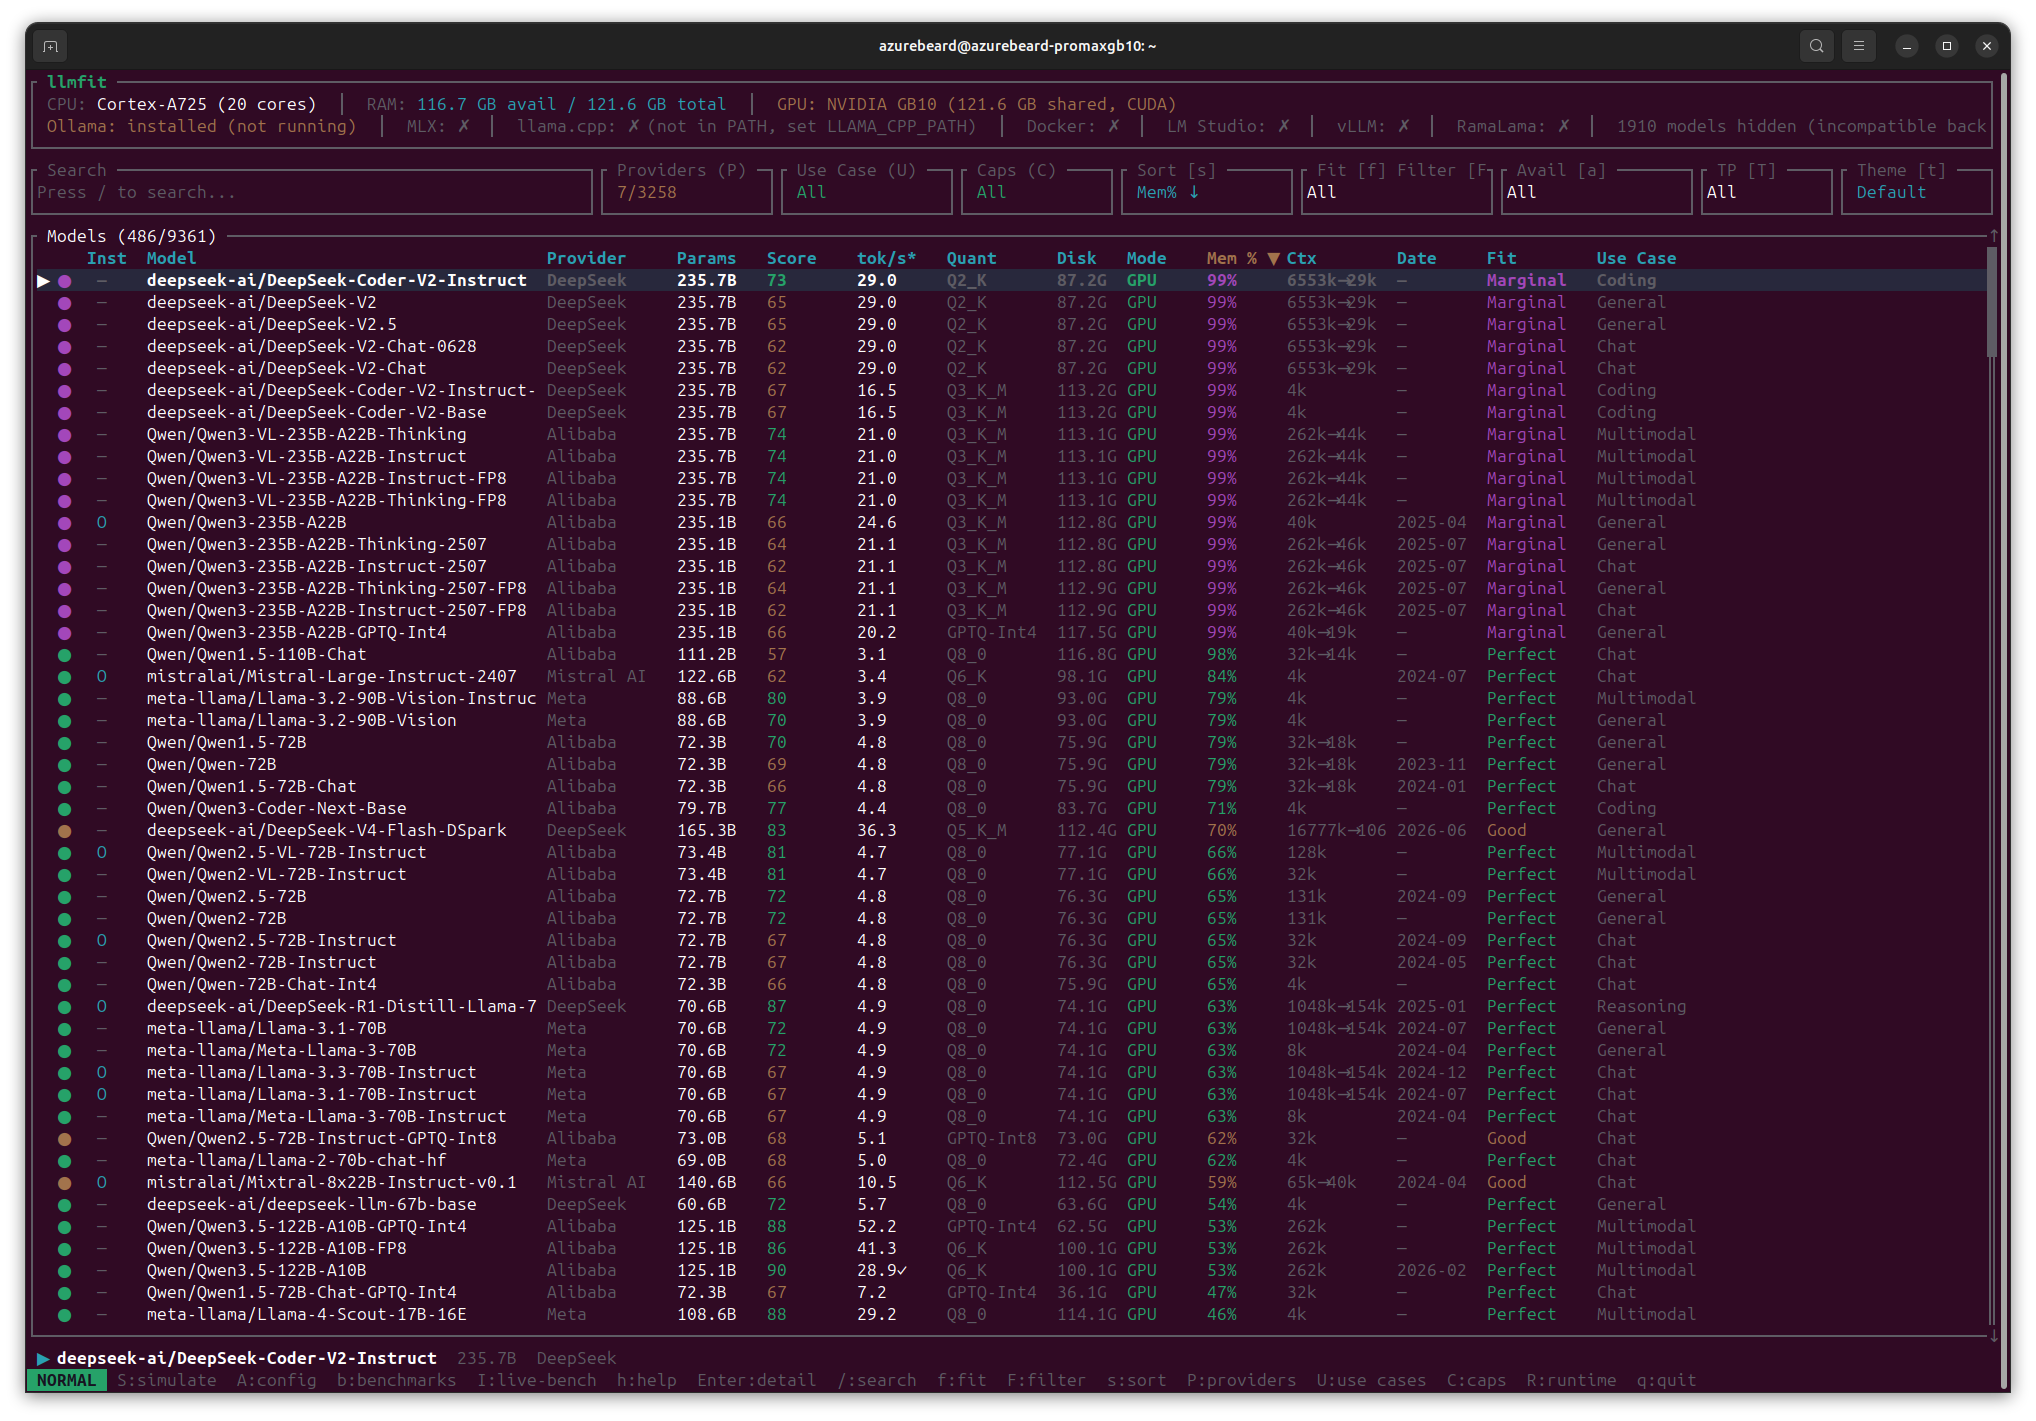
Task: Click the Provider column header
Action: coord(586,259)
